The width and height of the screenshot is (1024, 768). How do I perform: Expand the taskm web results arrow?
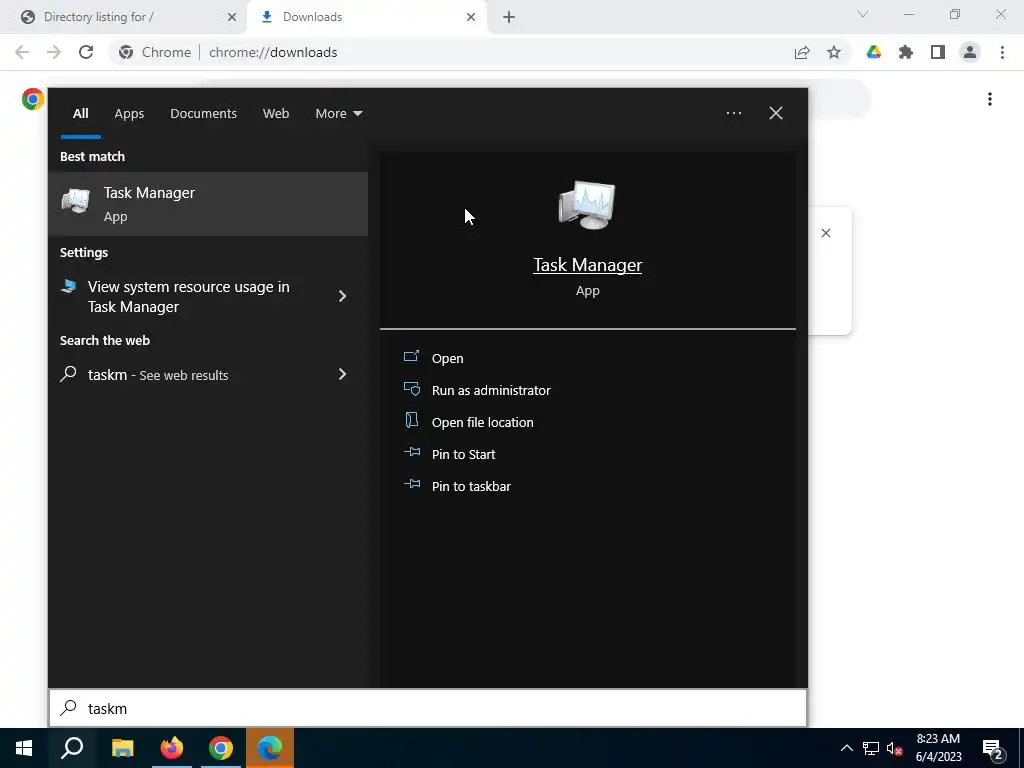[x=342, y=374]
